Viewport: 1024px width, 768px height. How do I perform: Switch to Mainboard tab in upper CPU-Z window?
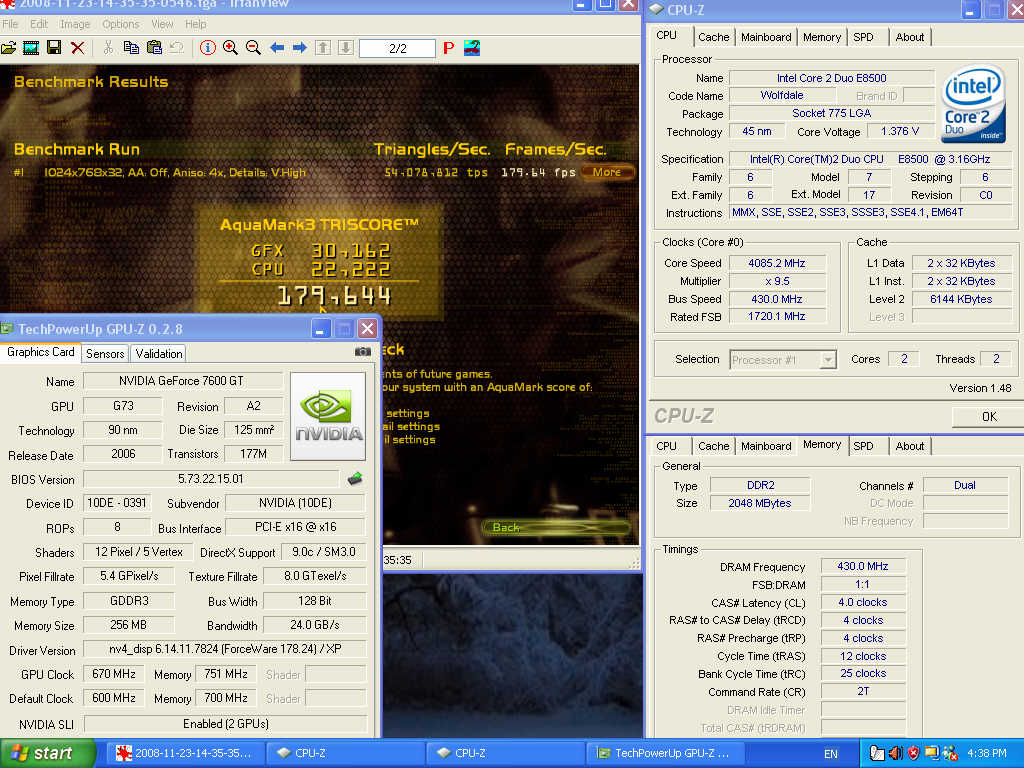(x=766, y=37)
